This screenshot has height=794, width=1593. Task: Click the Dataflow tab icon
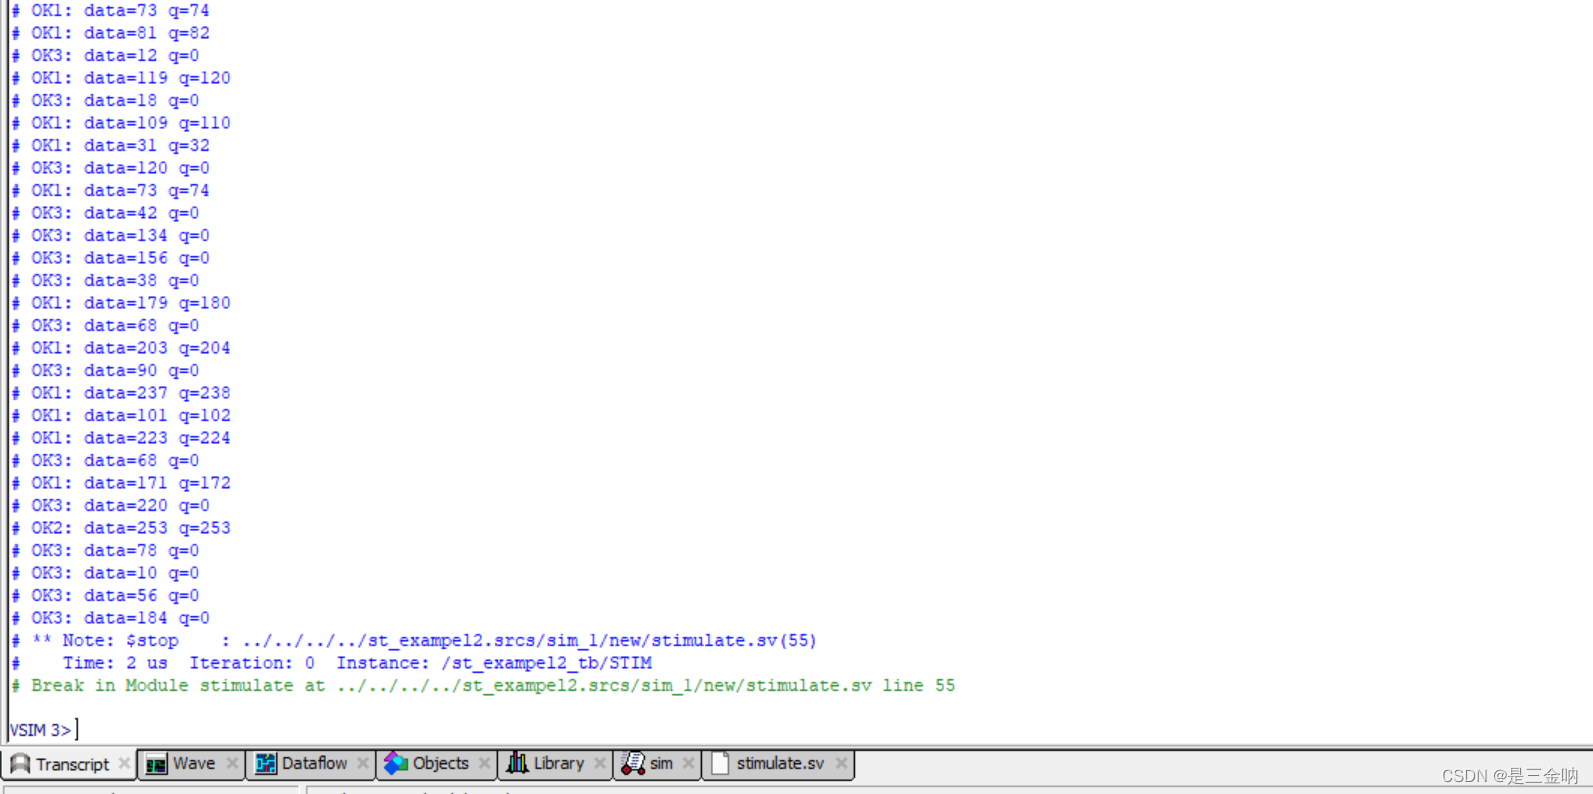pyautogui.click(x=265, y=764)
